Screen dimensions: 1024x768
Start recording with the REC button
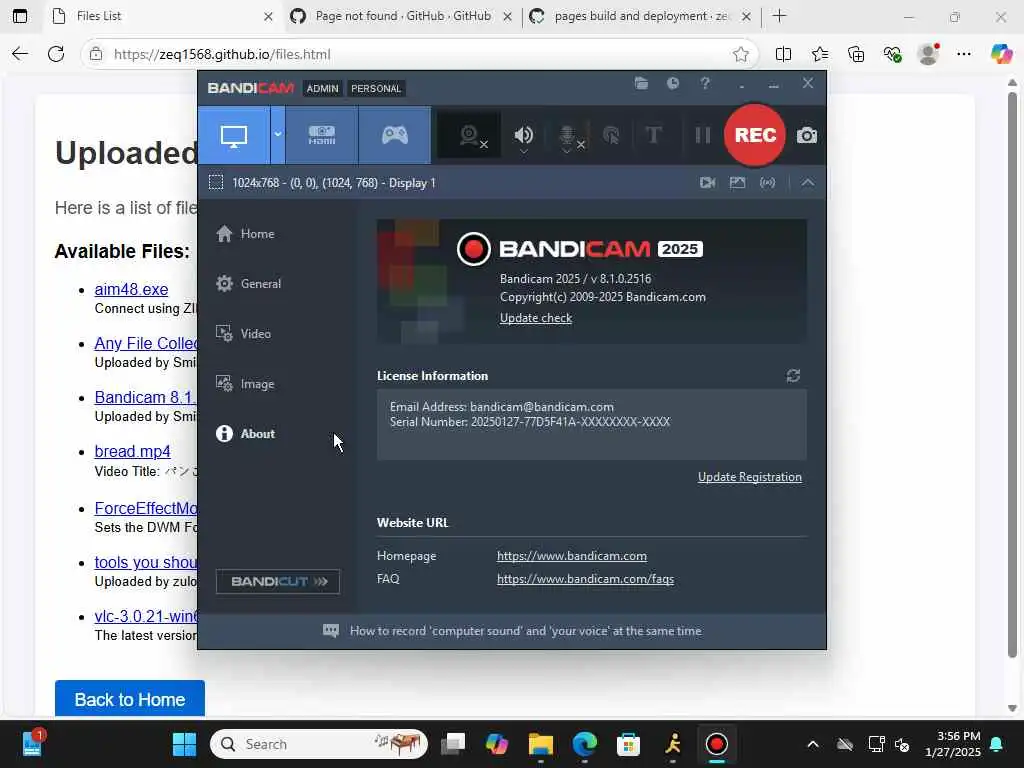[755, 135]
